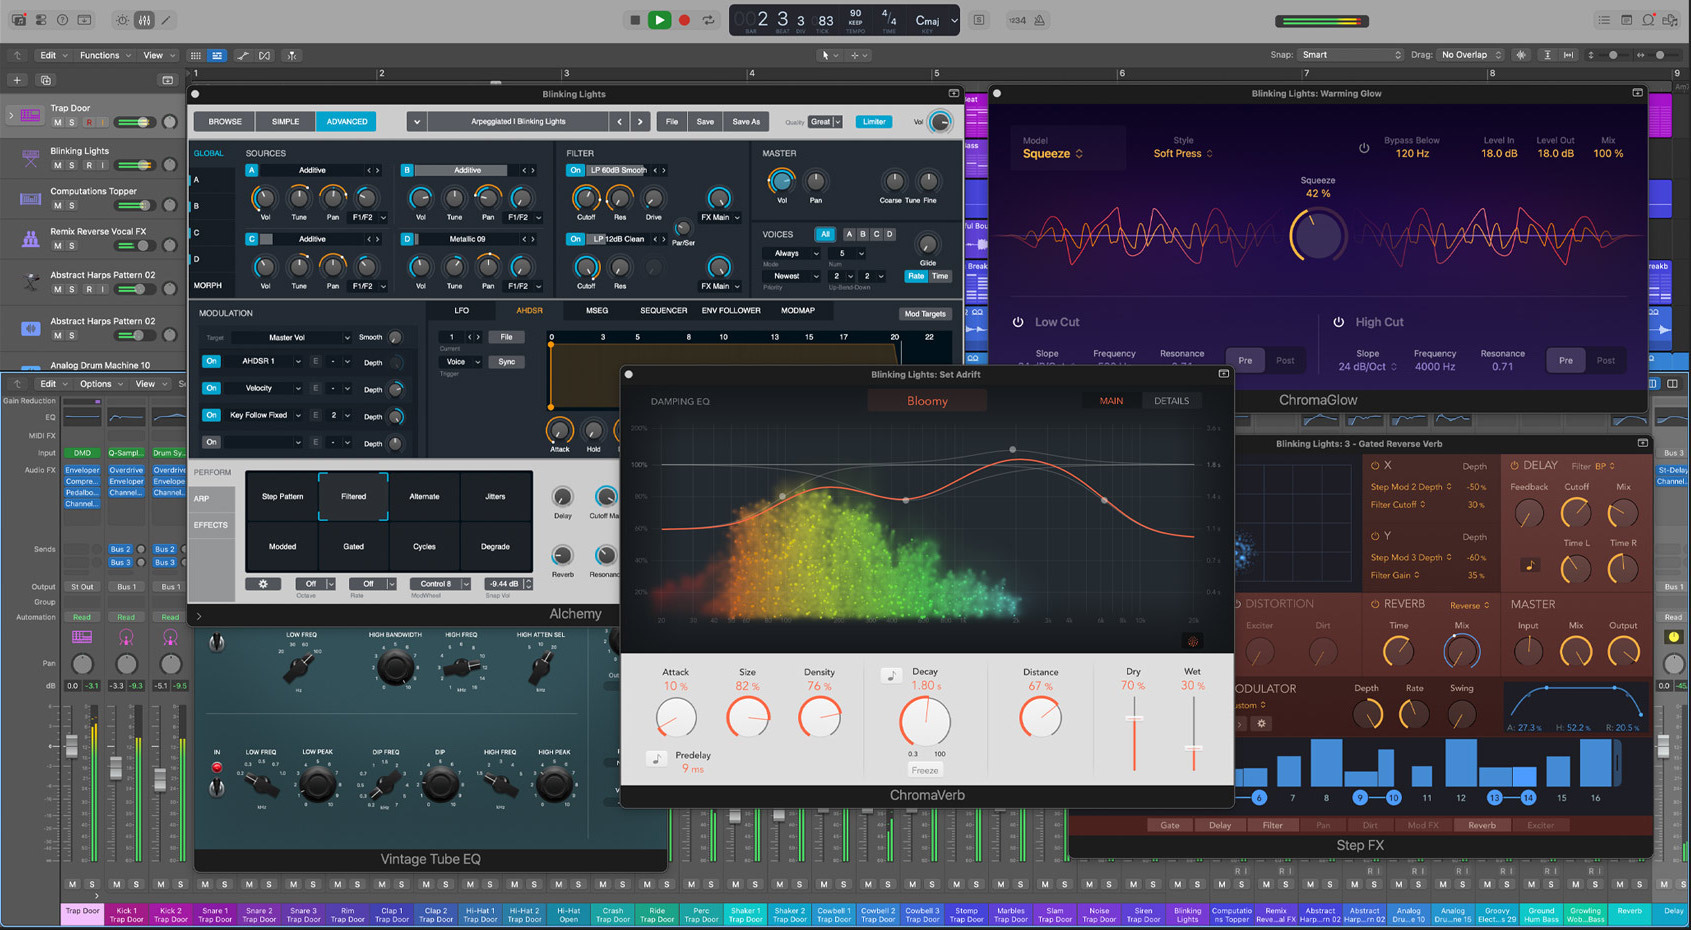Open the Note Pads icon

tap(1627, 20)
